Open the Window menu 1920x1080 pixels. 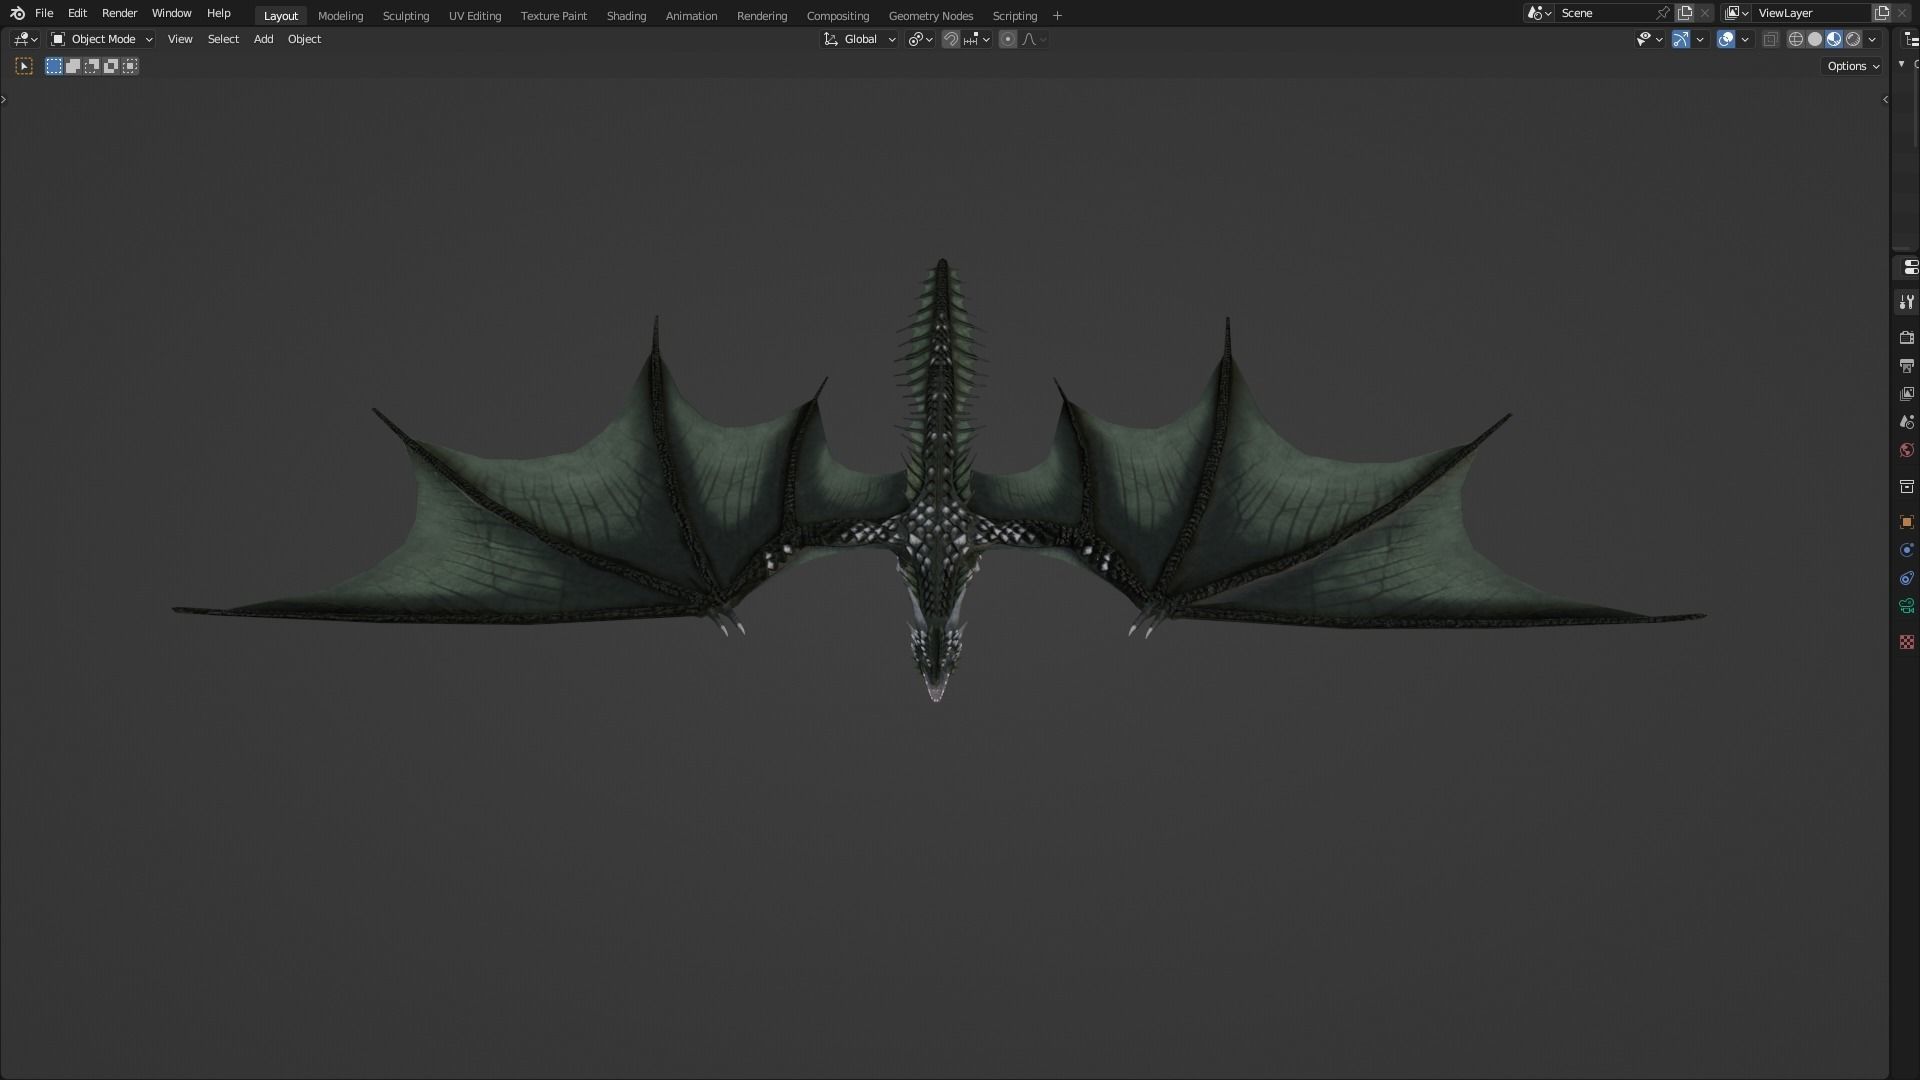pos(171,13)
